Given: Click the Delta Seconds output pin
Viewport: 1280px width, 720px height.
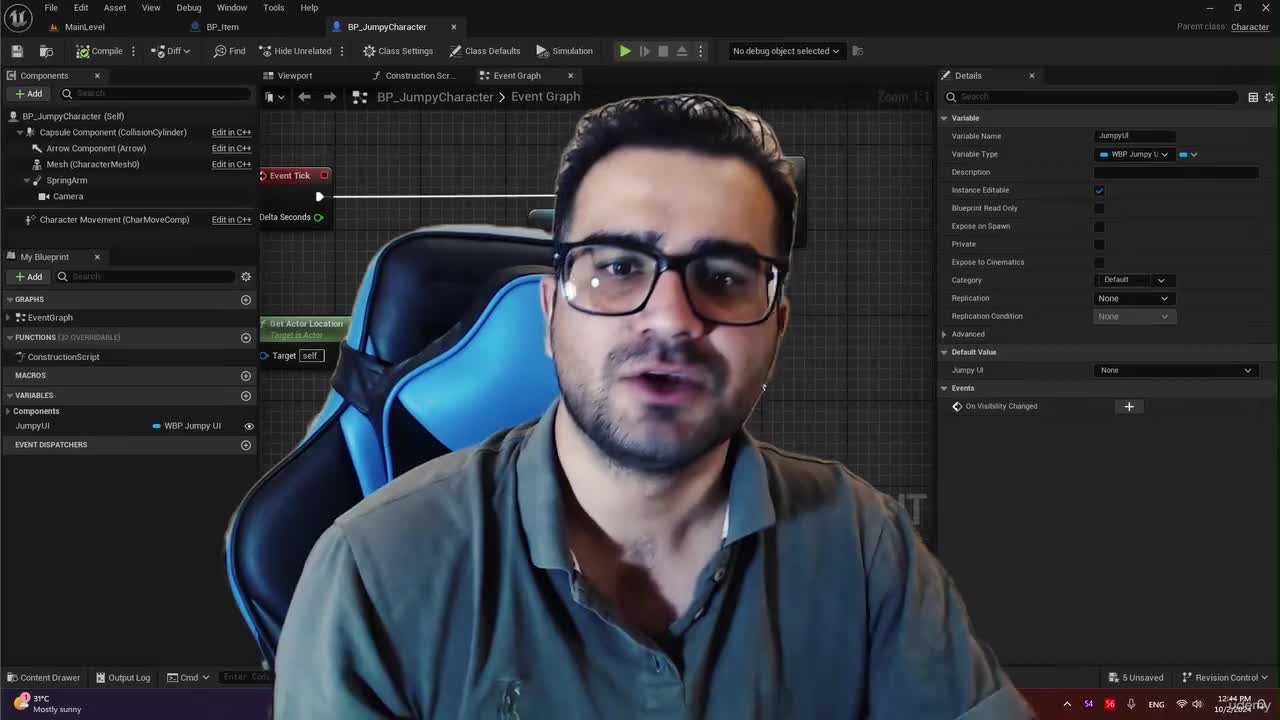Looking at the screenshot, I should (x=318, y=217).
